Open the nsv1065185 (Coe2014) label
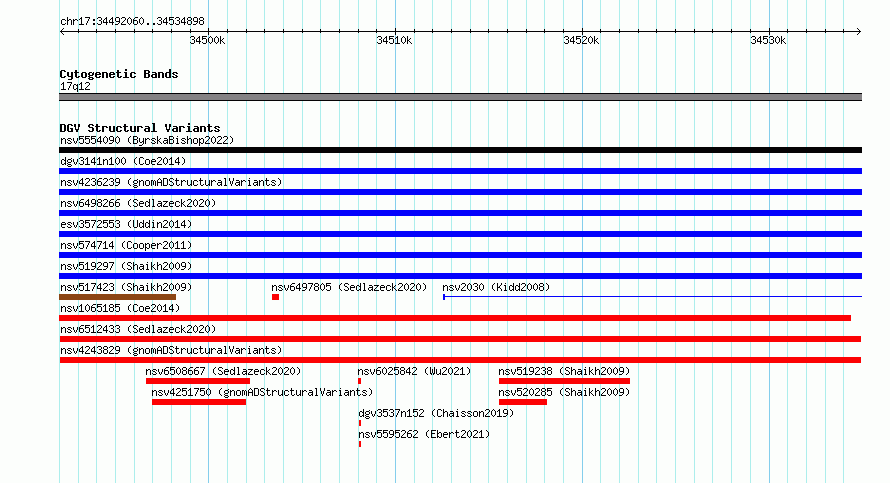The image size is (890, 483). (120, 308)
